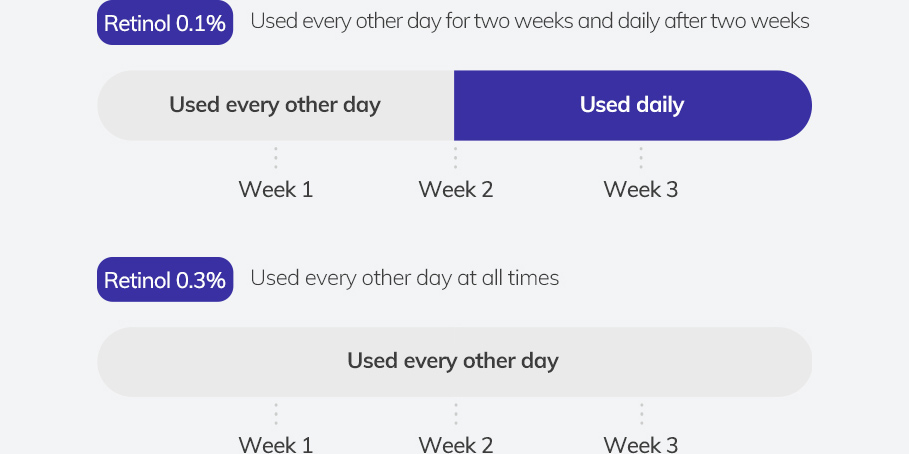Click dotted marker above Week 2 in Retinol 0.3% chart
909x454 pixels.
[456, 414]
